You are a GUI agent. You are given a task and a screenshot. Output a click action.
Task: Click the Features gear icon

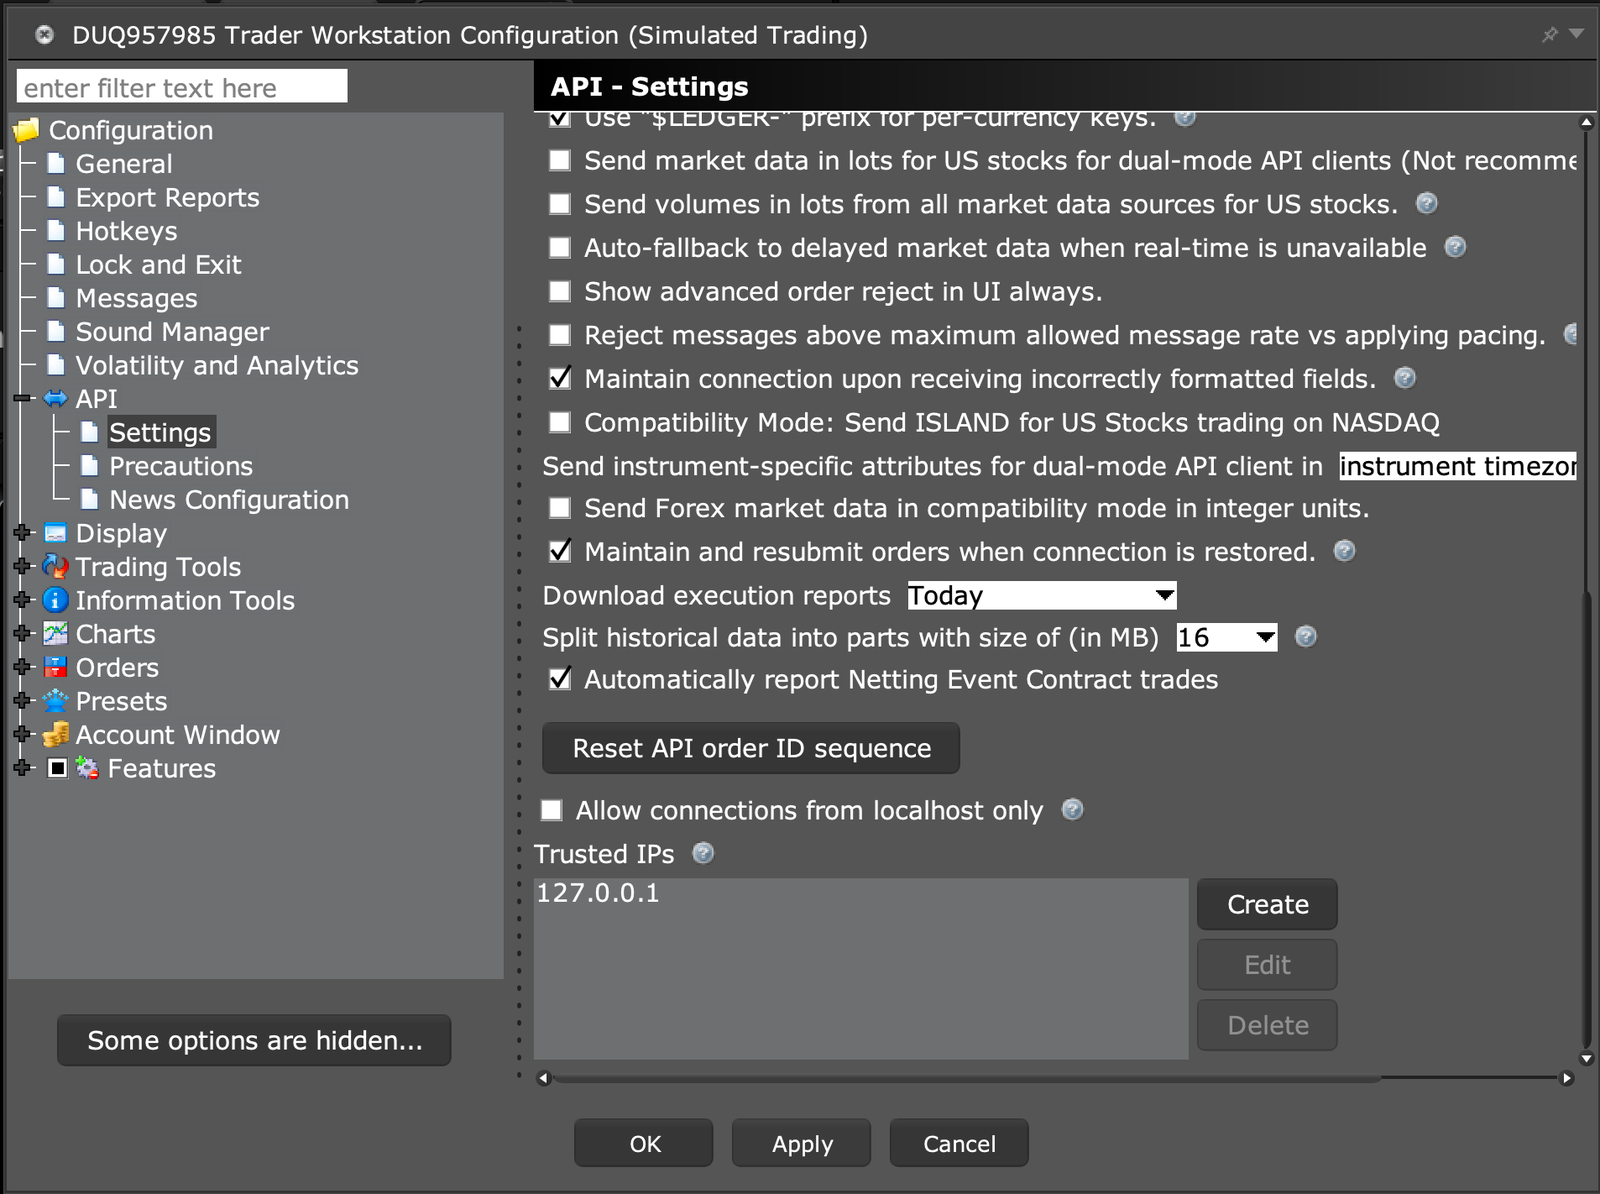pyautogui.click(x=88, y=768)
